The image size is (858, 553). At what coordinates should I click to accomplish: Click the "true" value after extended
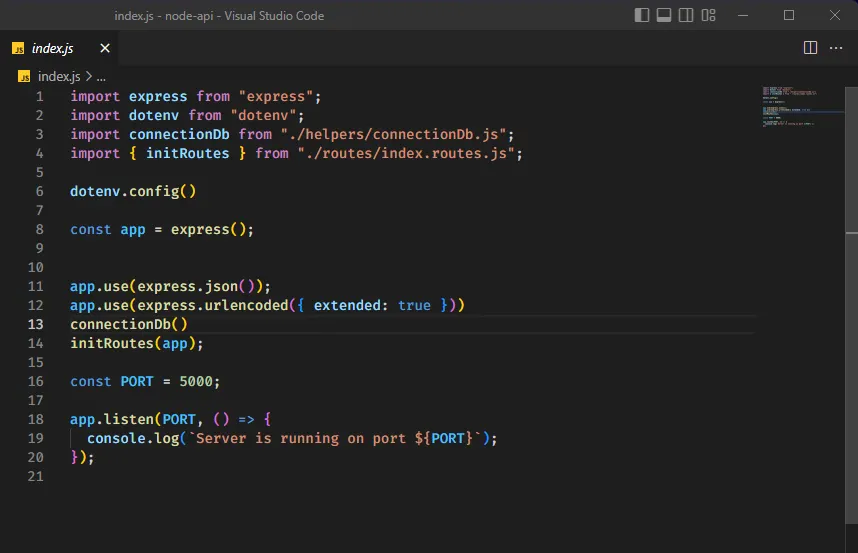tap(414, 305)
